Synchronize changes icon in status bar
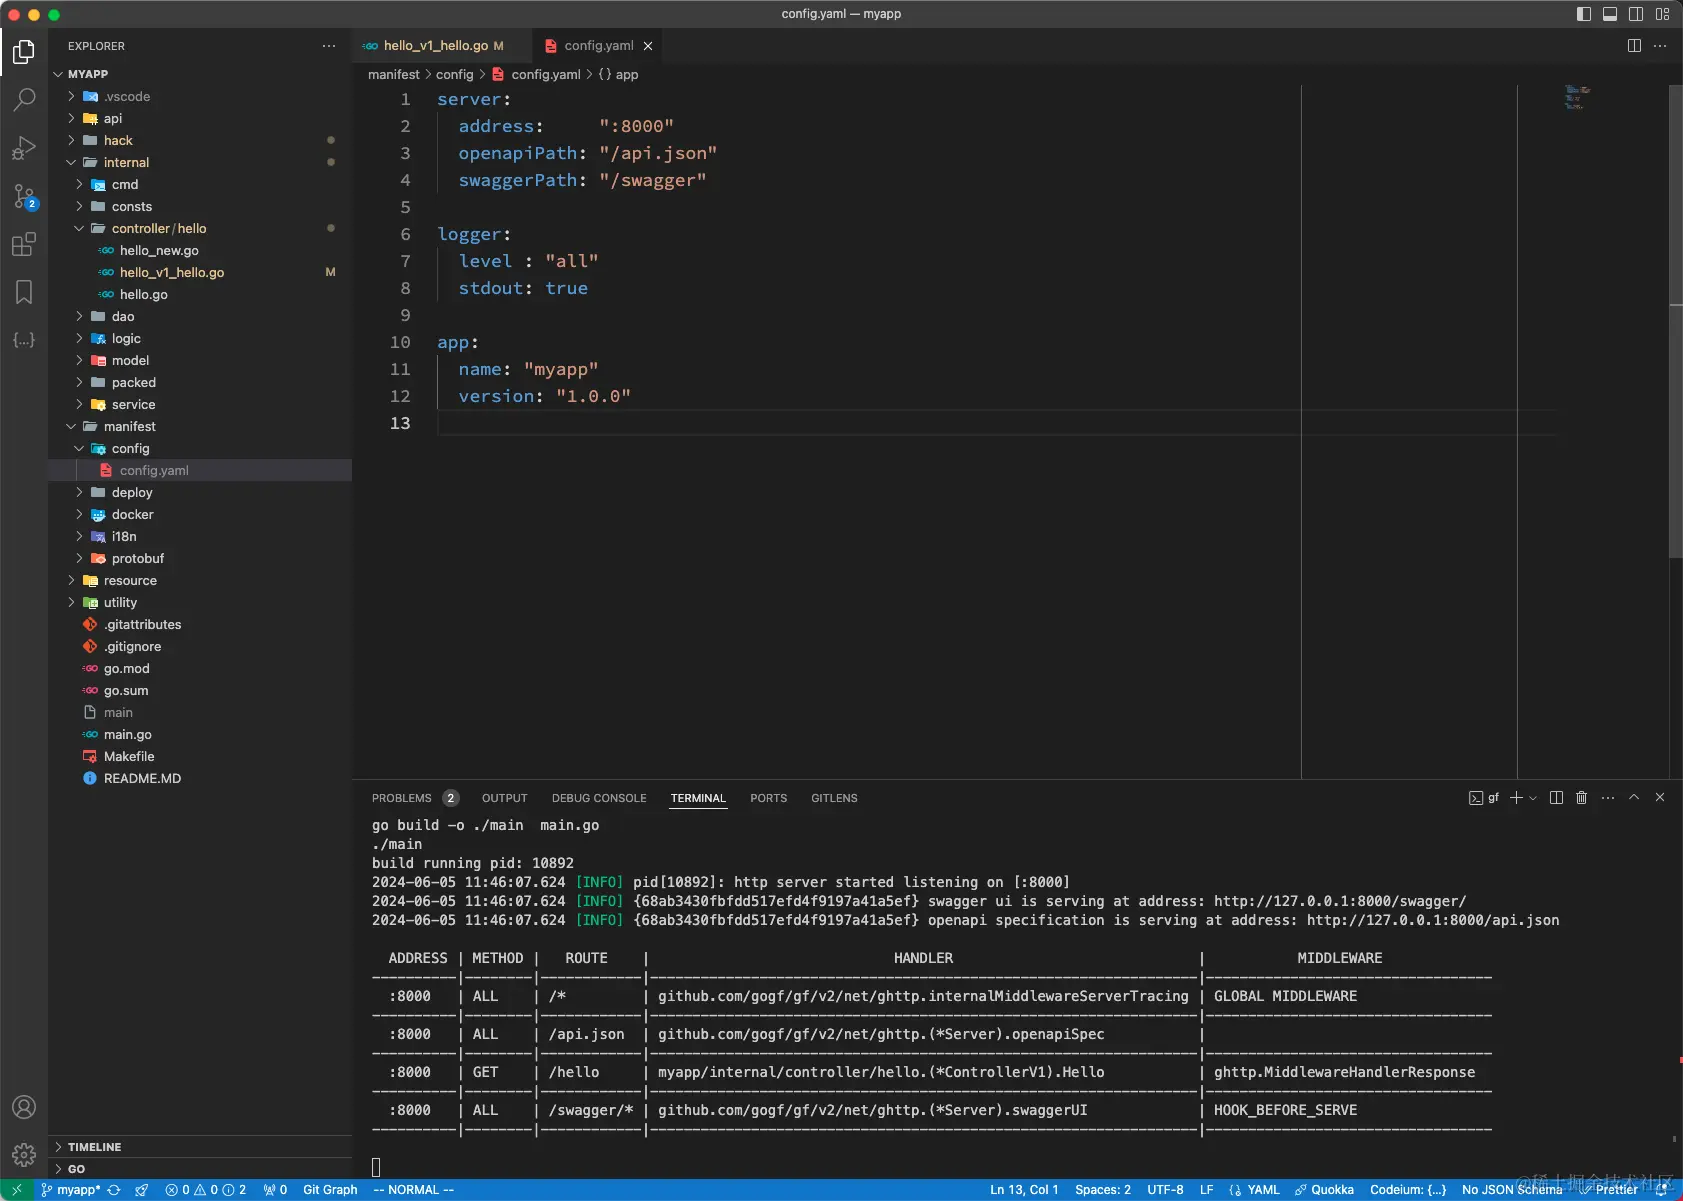 pyautogui.click(x=114, y=1190)
